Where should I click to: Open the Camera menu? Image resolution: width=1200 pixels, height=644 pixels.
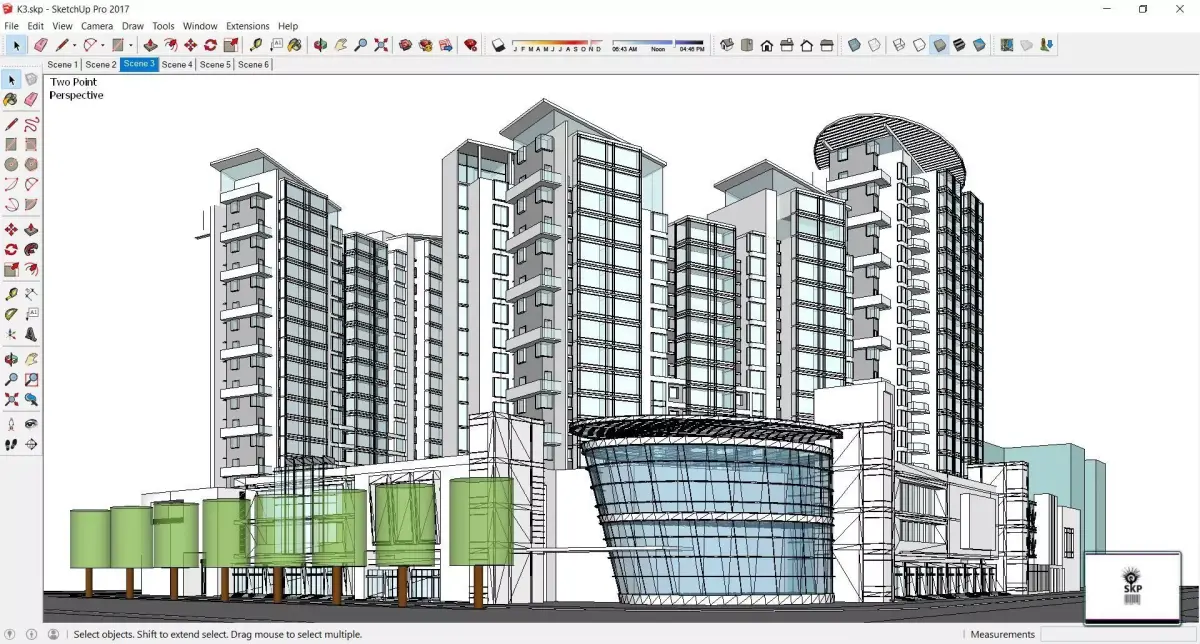coord(97,26)
